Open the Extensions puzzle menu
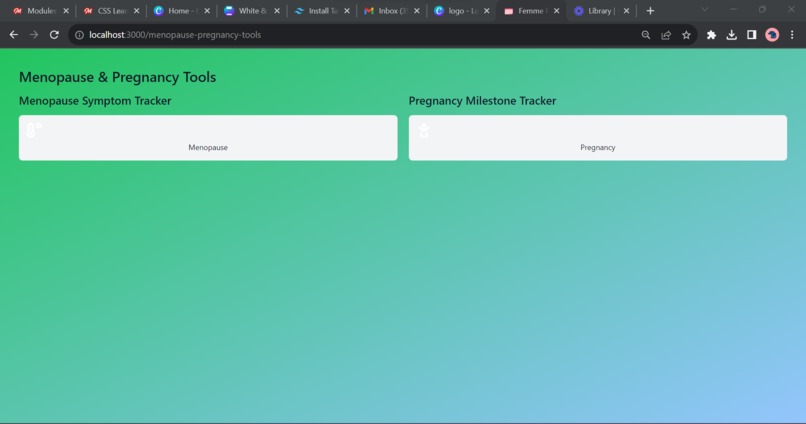Viewport: 806px width, 424px height. (711, 35)
